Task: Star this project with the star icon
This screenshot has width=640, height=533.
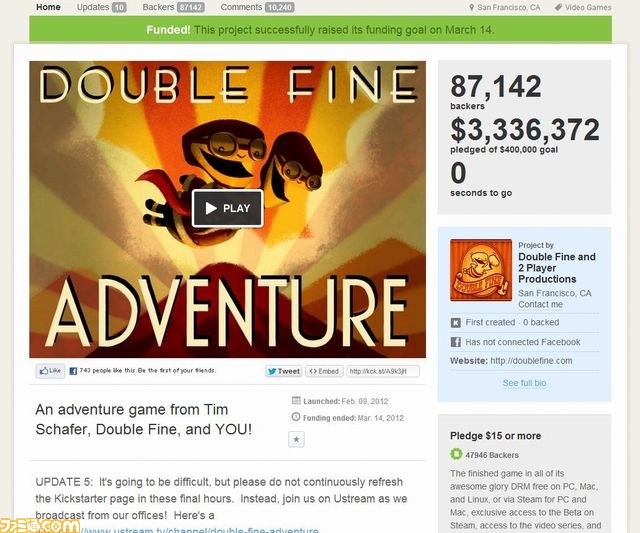Action: pyautogui.click(x=296, y=439)
